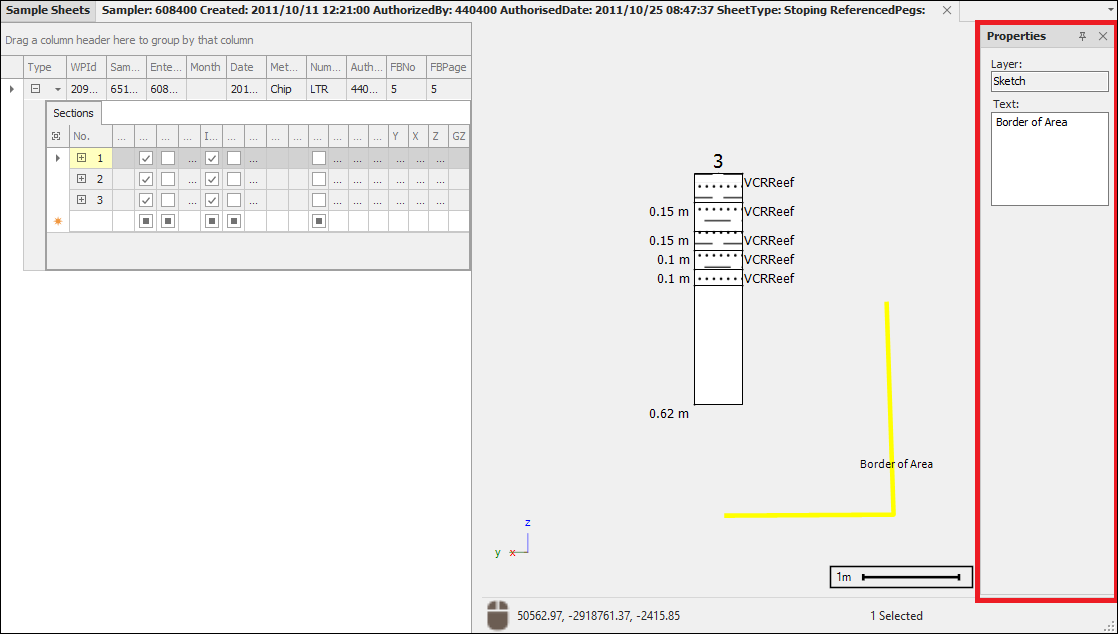
Task: Click the row indicator arrow of sample sheet
Action: 12,89
